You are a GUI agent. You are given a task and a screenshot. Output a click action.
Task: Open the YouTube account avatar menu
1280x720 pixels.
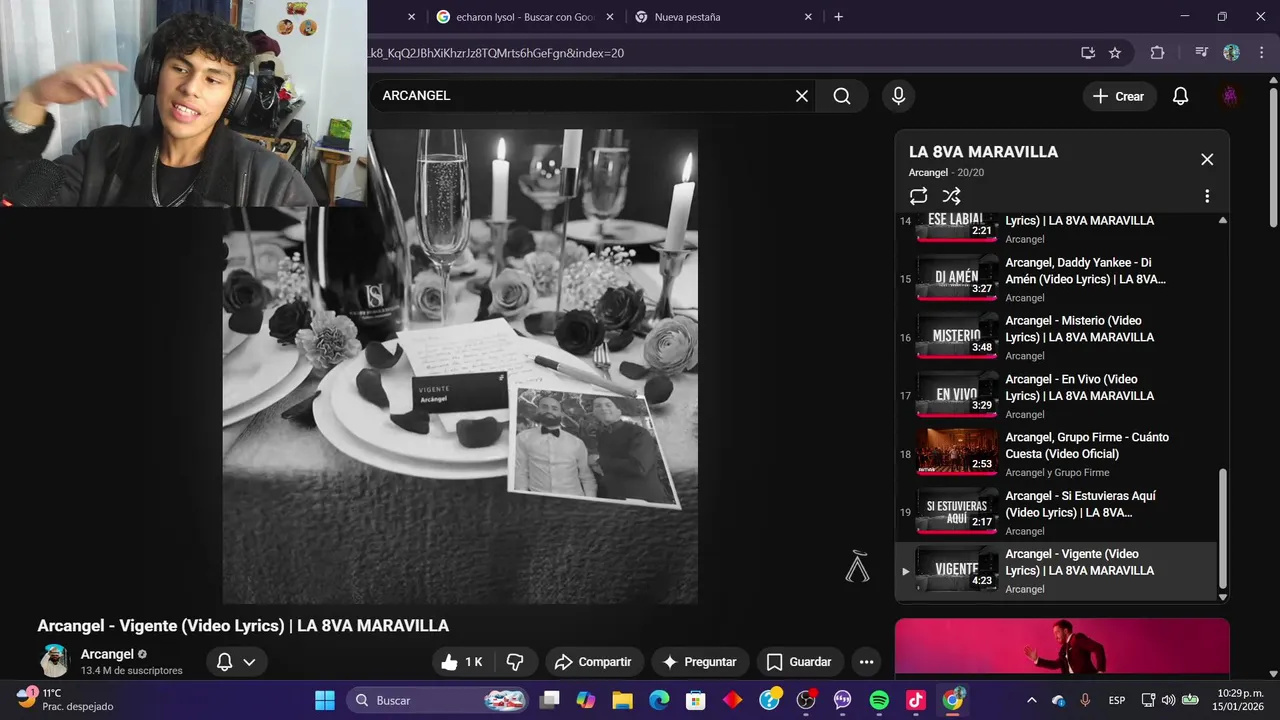[x=1230, y=96]
